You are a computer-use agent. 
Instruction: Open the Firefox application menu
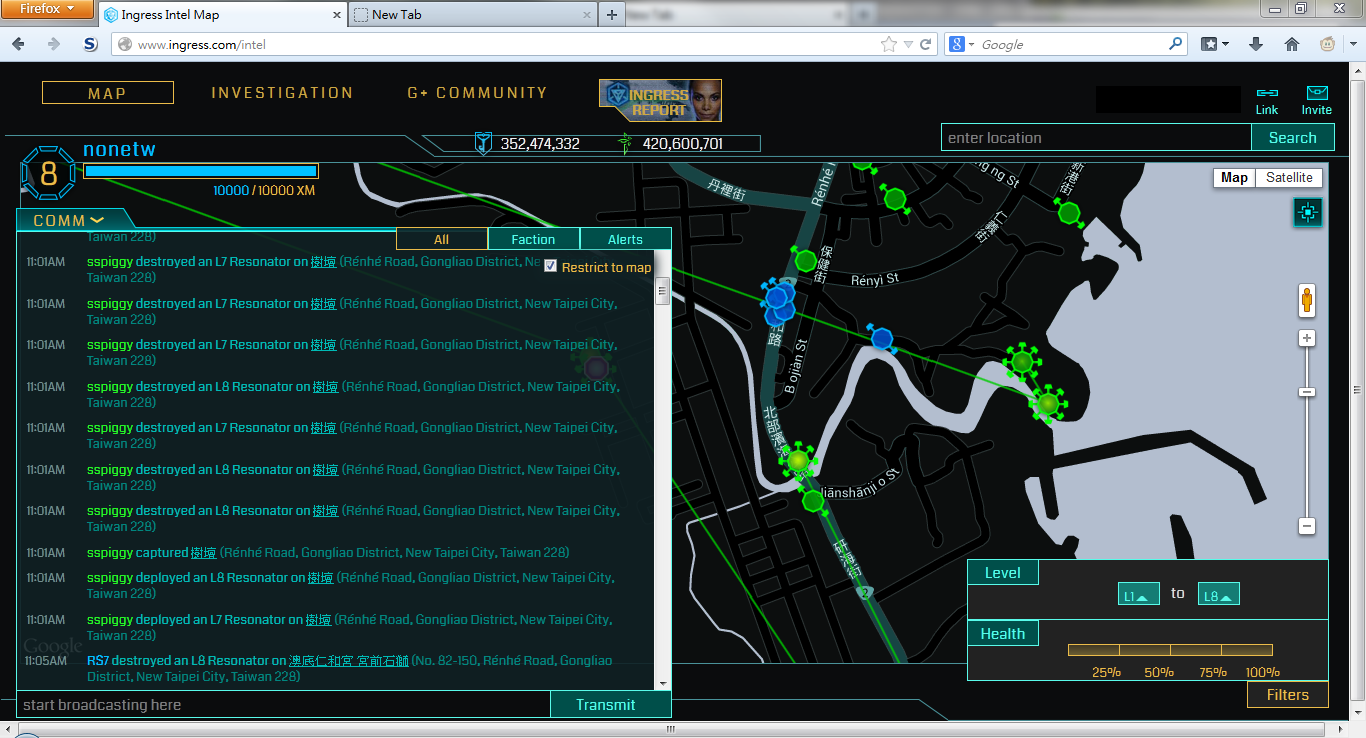click(48, 10)
